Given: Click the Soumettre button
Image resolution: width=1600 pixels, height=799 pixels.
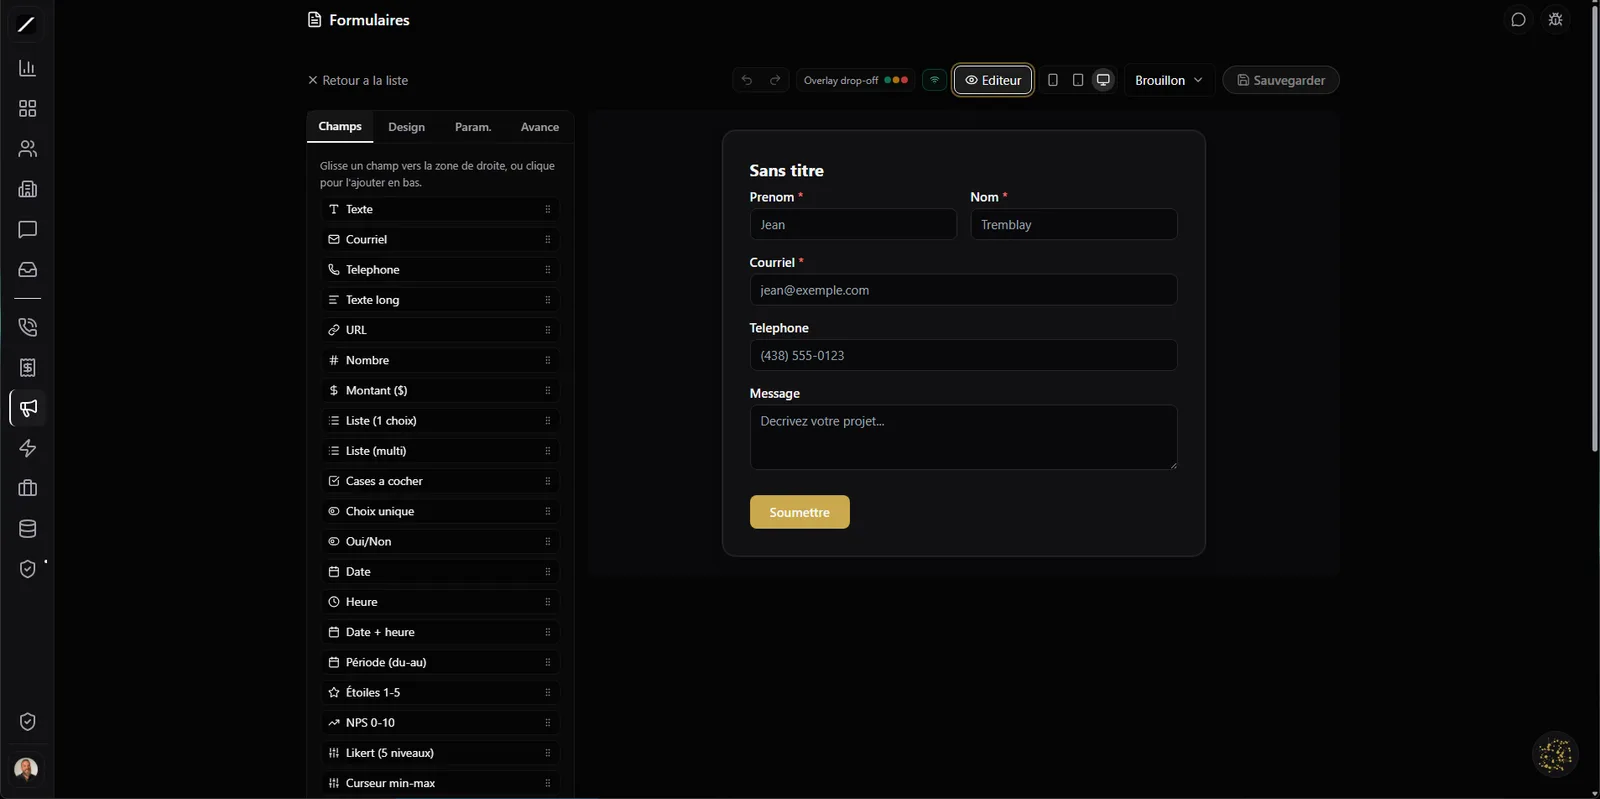Looking at the screenshot, I should 800,512.
